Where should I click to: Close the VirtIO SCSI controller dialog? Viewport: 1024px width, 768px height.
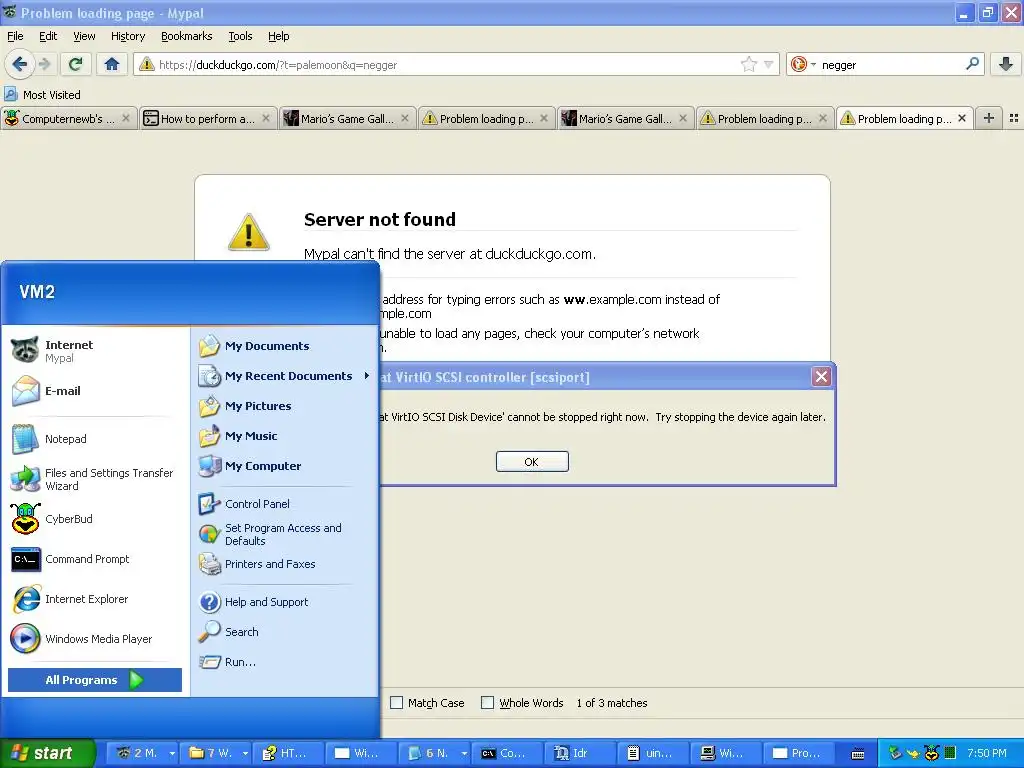point(821,376)
